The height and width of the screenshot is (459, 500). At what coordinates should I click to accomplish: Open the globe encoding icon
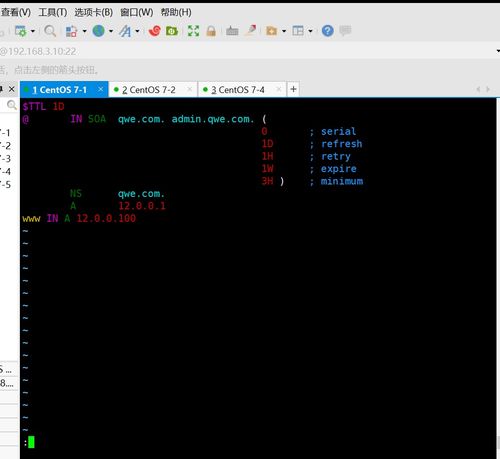[98, 31]
